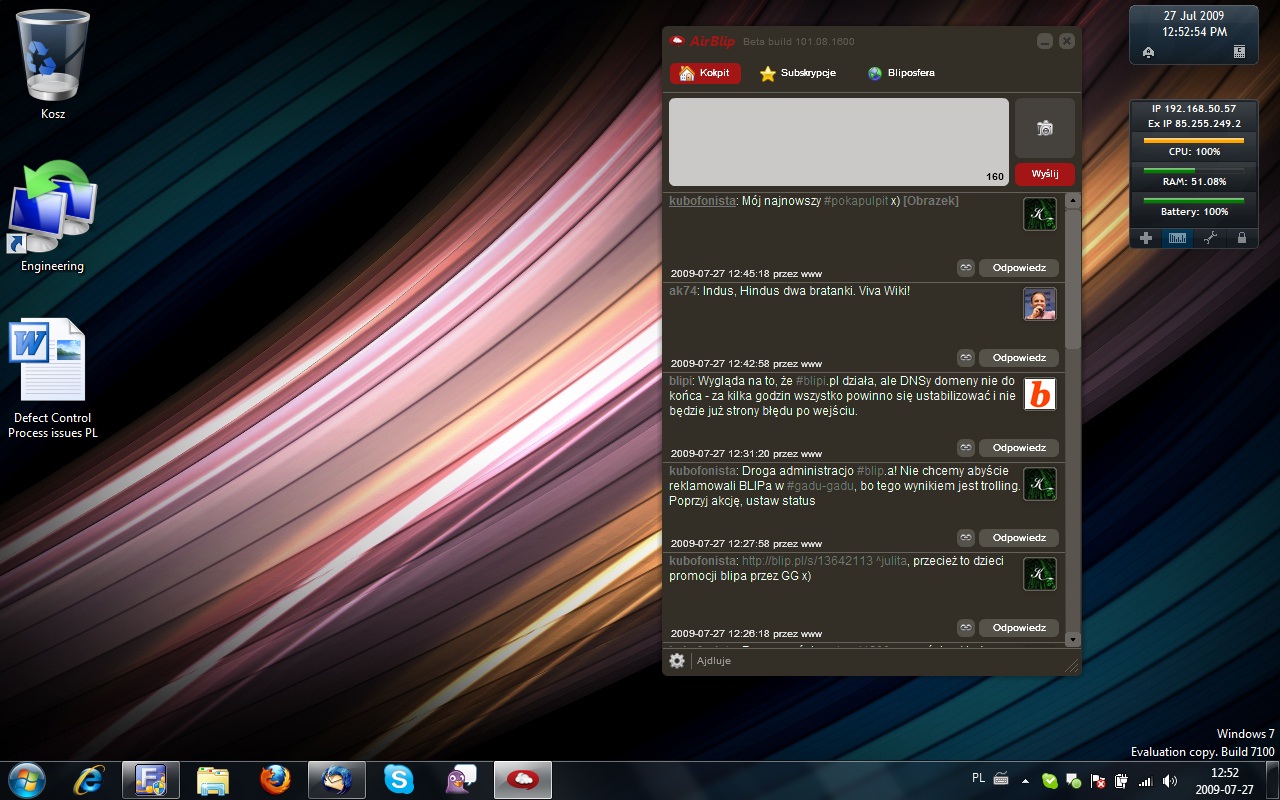
Task: Expand hidden system tray icons arrow
Action: click(1027, 780)
